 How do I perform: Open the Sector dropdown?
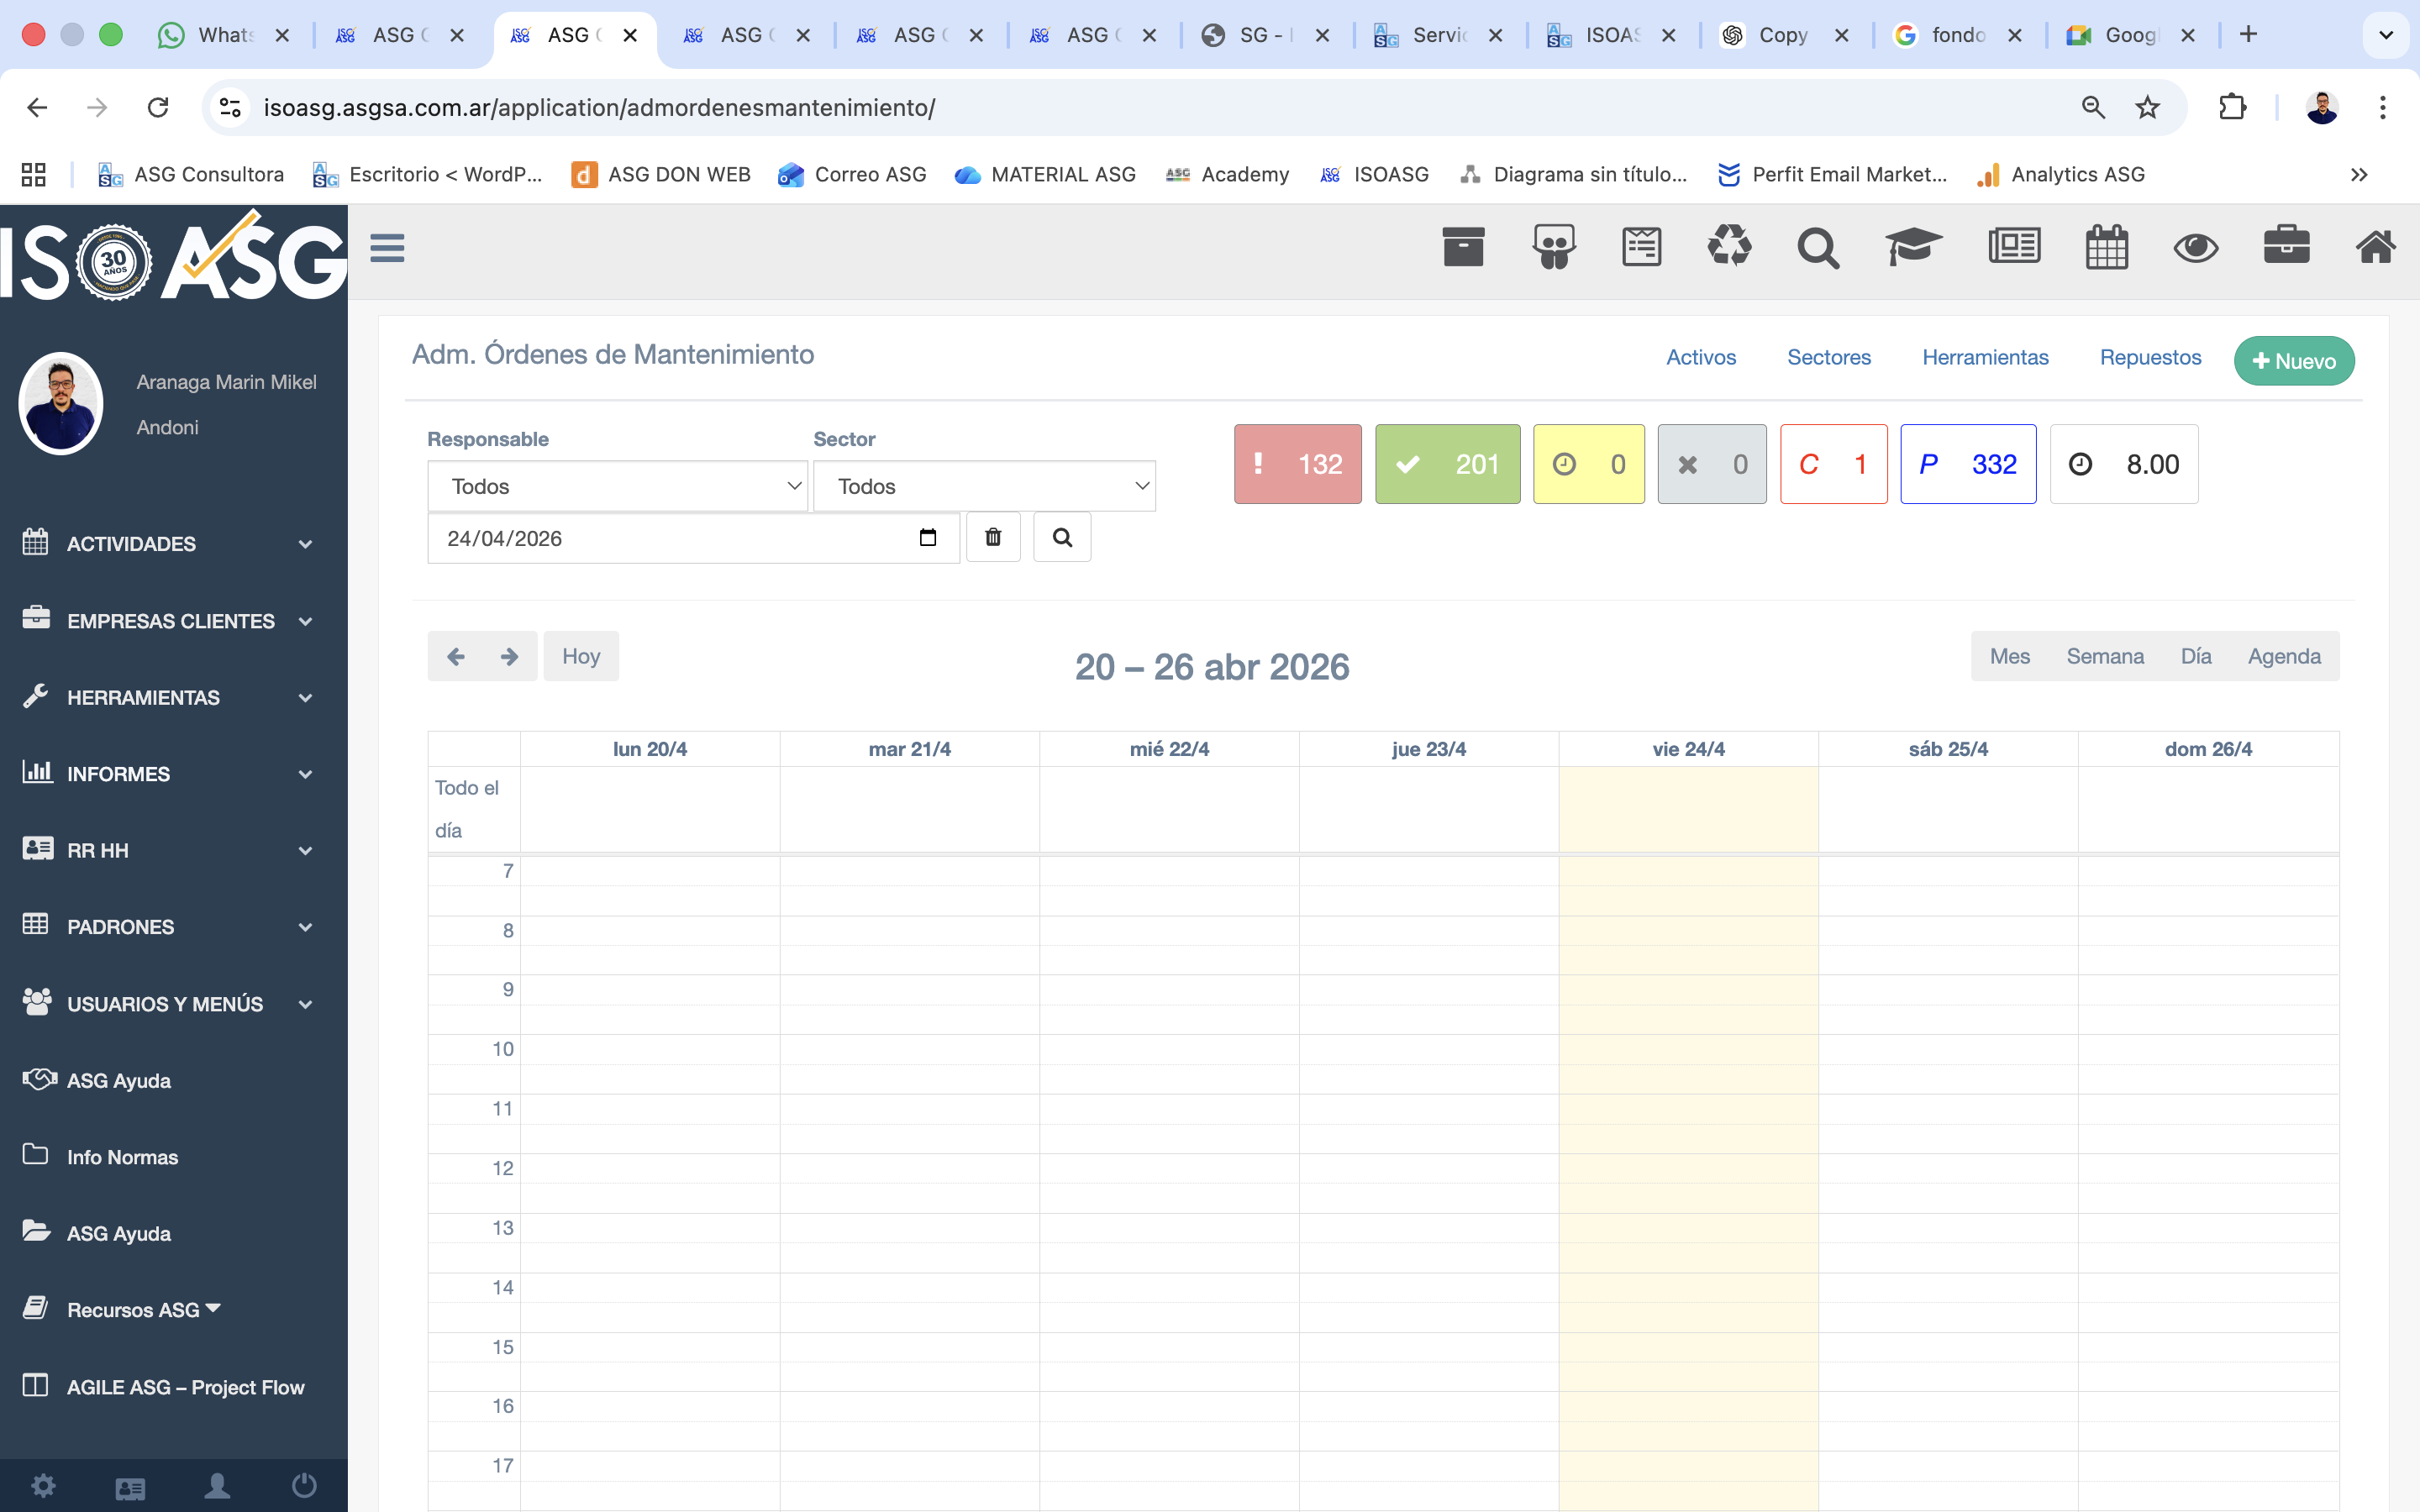click(x=984, y=487)
